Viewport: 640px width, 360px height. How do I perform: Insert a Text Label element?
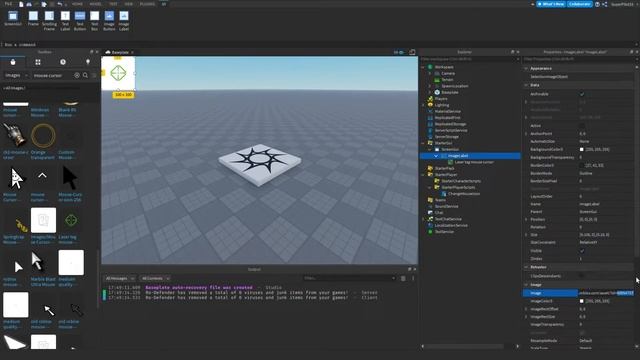[x=65, y=21]
